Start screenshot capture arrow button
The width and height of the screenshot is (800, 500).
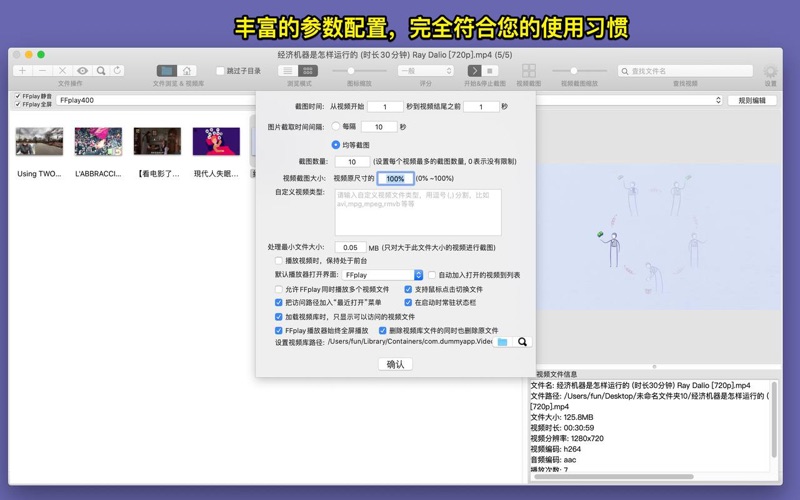474,70
